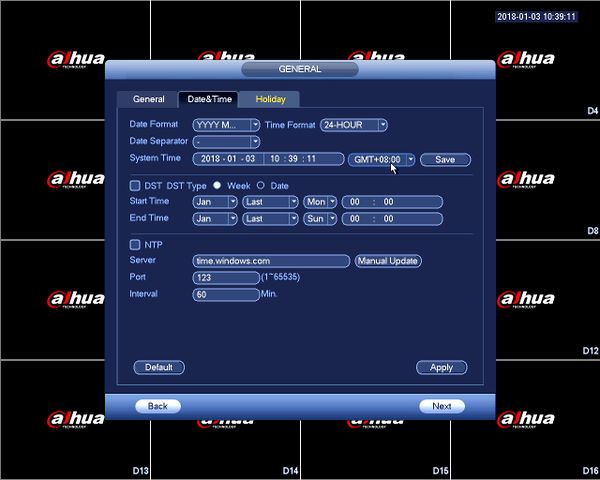Open the GMT+08:00 time zone dropdown
The height and width of the screenshot is (480, 600).
[381, 160]
